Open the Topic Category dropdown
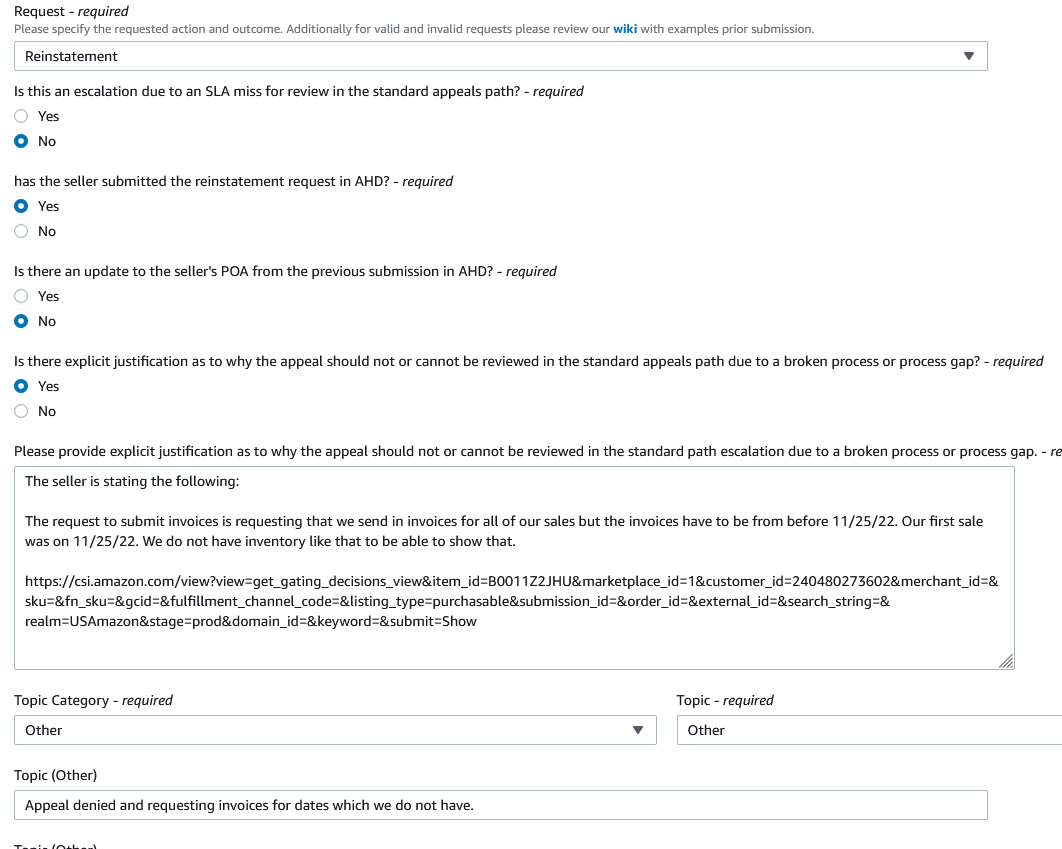1062x849 pixels. [335, 730]
